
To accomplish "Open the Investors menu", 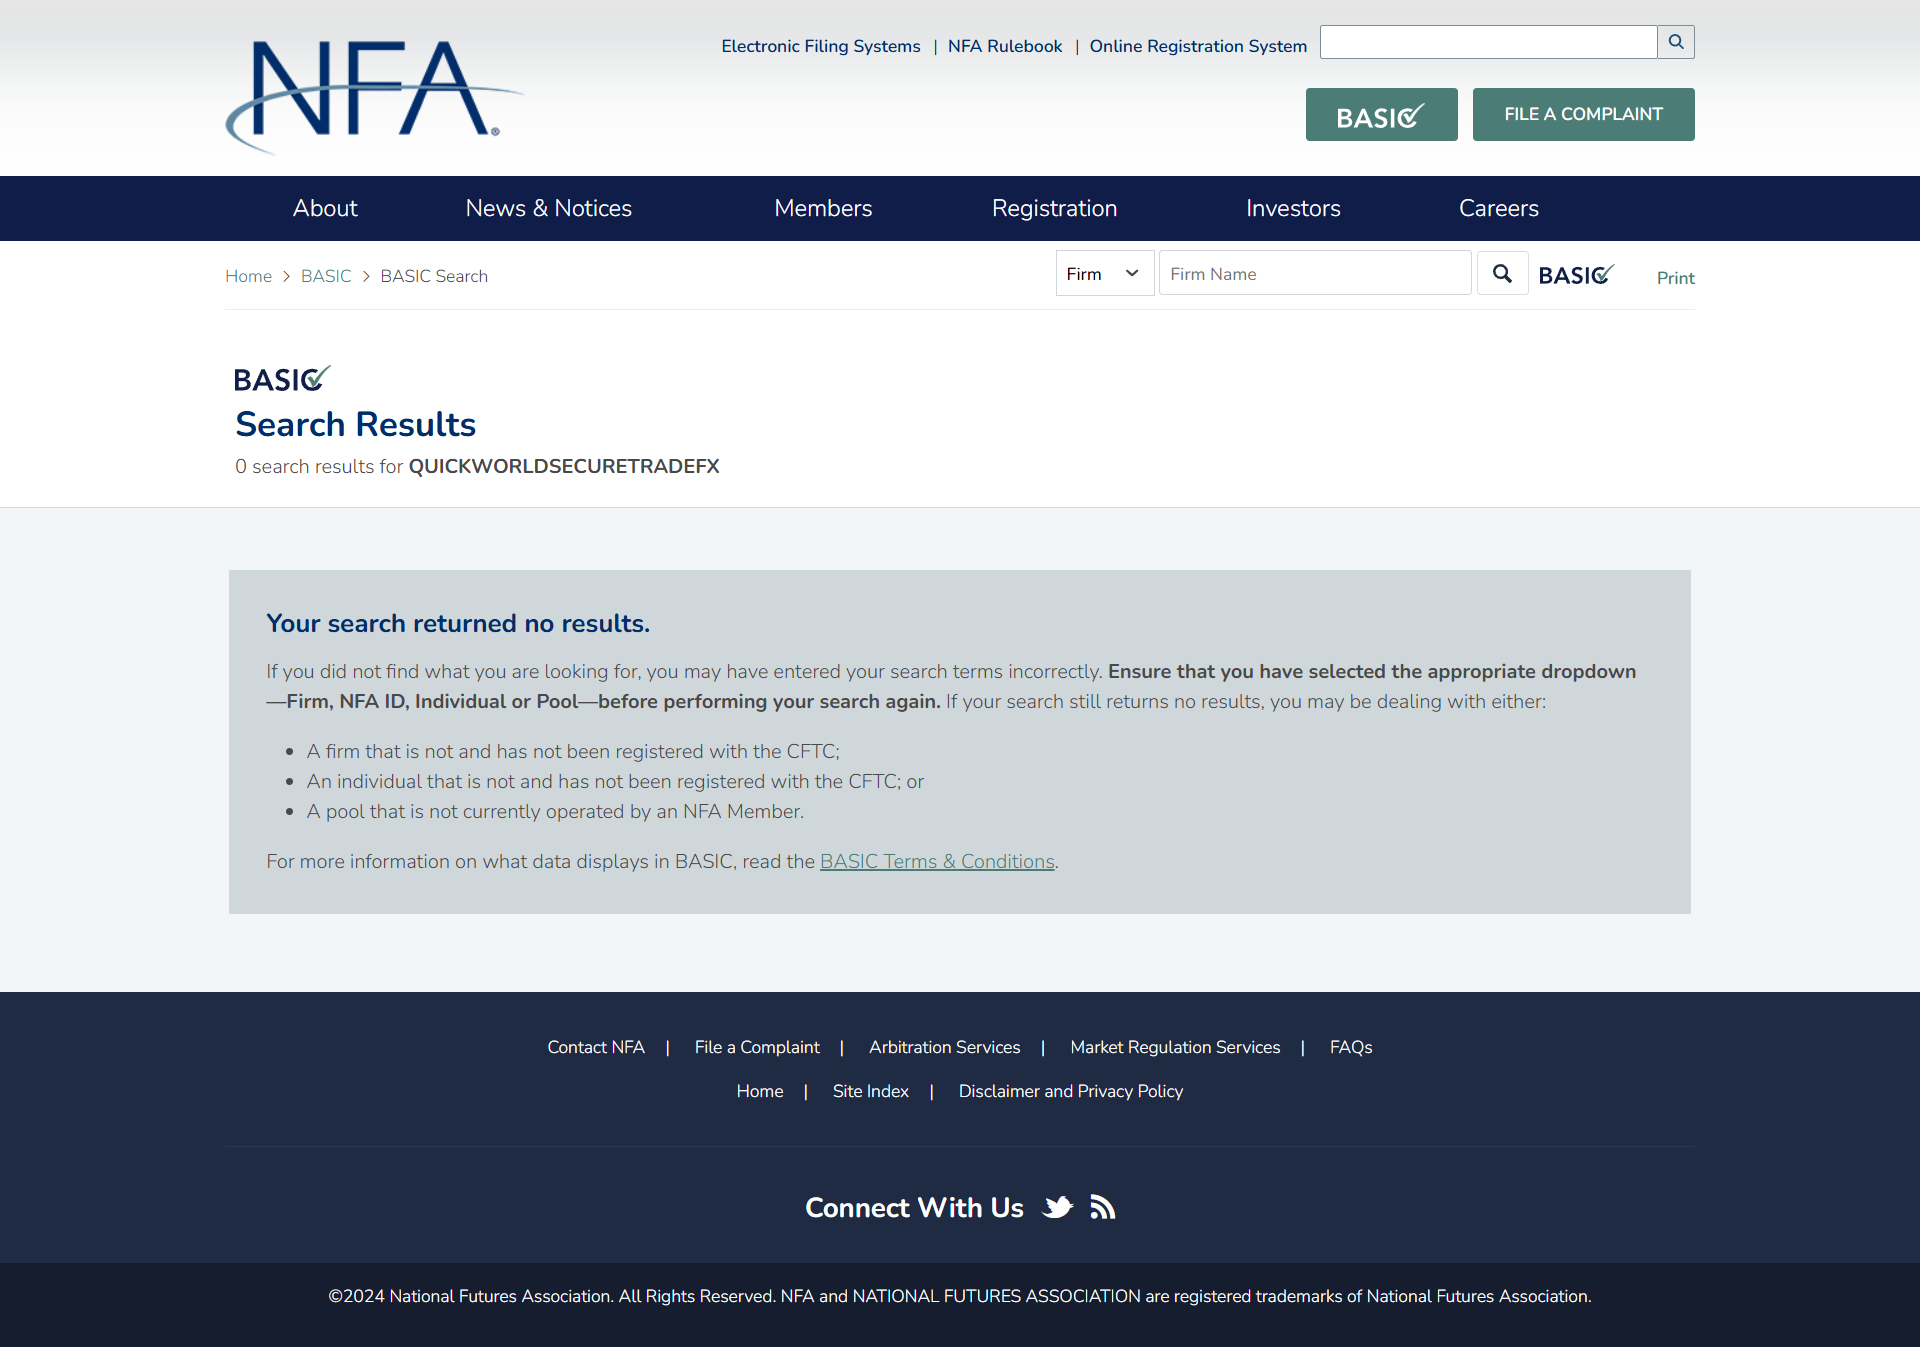I will coord(1293,208).
